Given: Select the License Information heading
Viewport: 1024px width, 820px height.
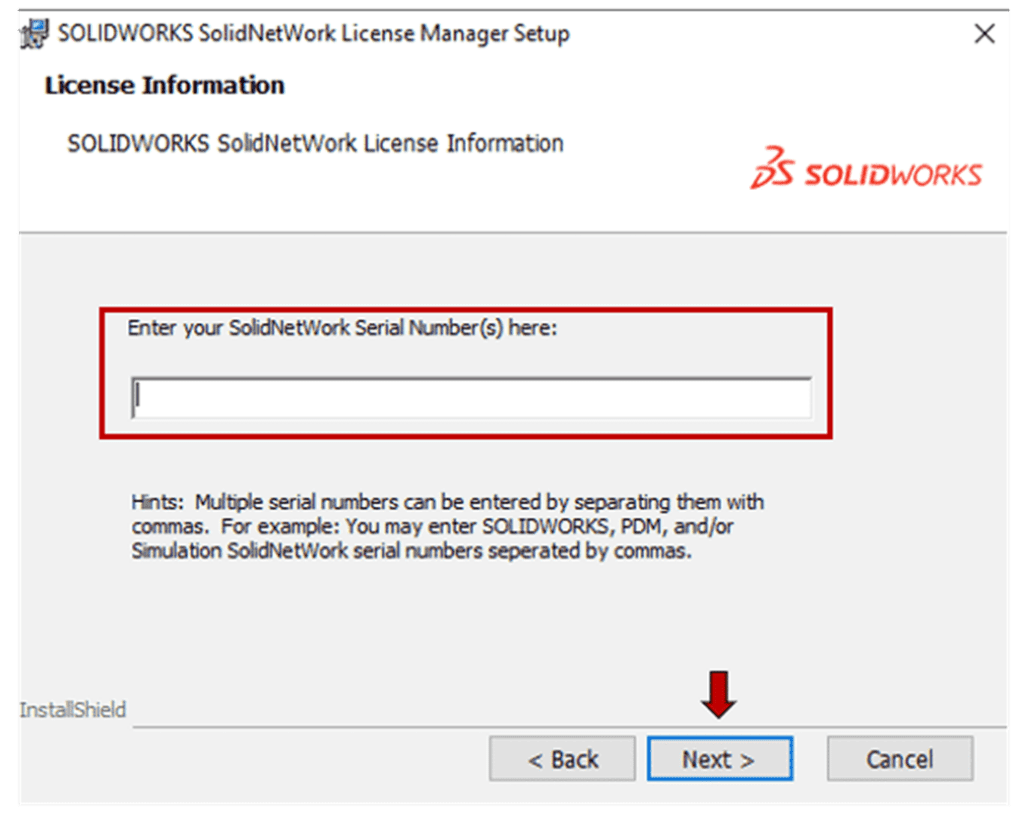Looking at the screenshot, I should coord(165,85).
